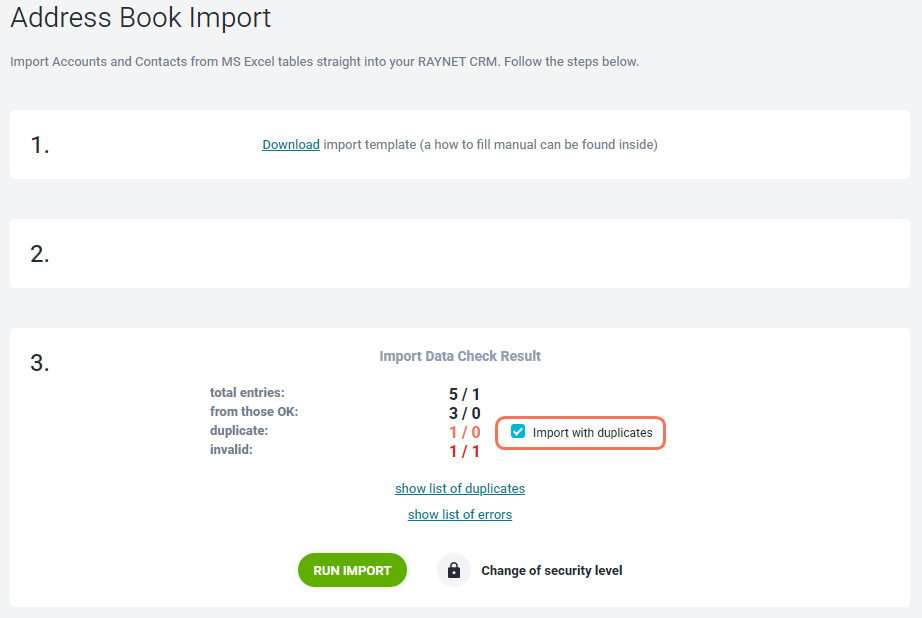Click Change of security level text
This screenshot has height=618, width=922.
pos(552,570)
